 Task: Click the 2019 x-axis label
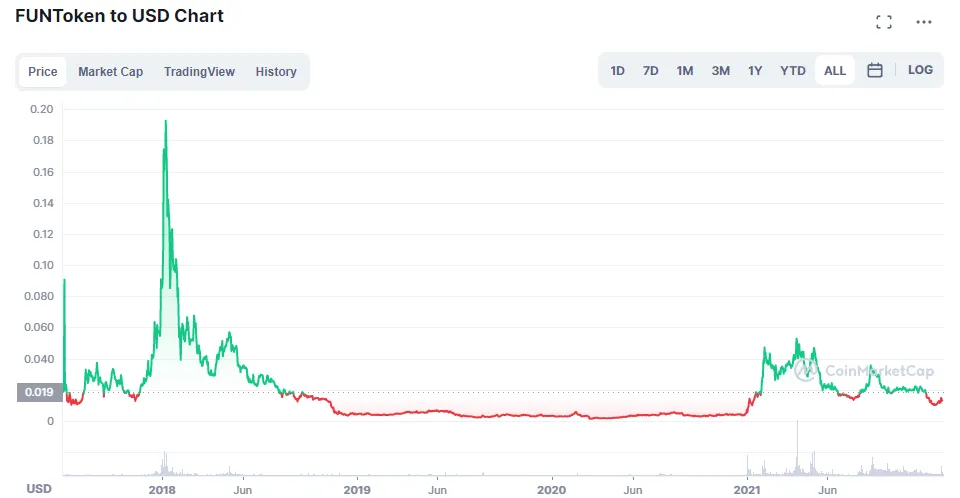point(357,489)
